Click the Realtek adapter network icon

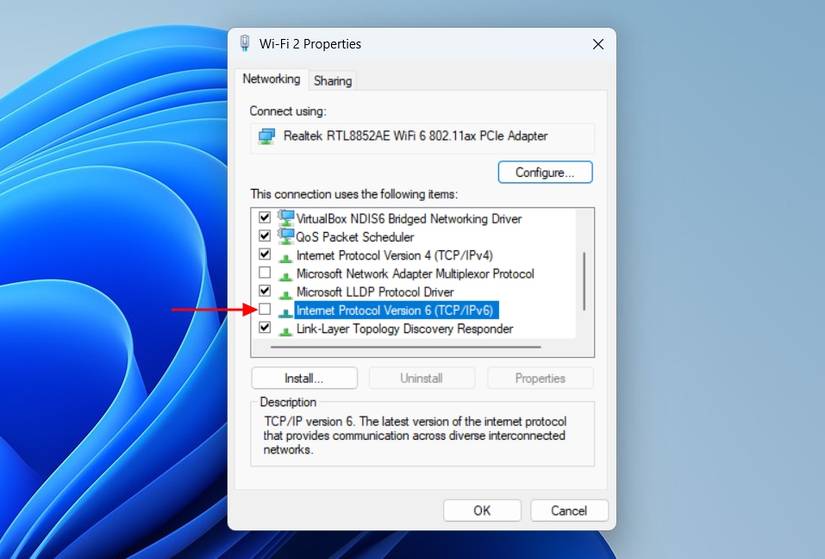pyautogui.click(x=266, y=136)
